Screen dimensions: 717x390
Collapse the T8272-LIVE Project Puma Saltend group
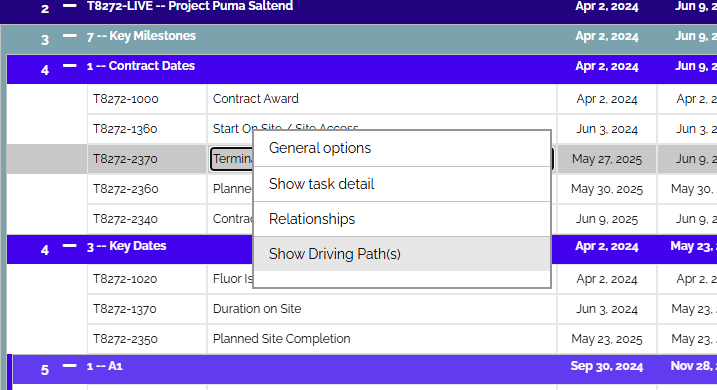click(x=70, y=6)
